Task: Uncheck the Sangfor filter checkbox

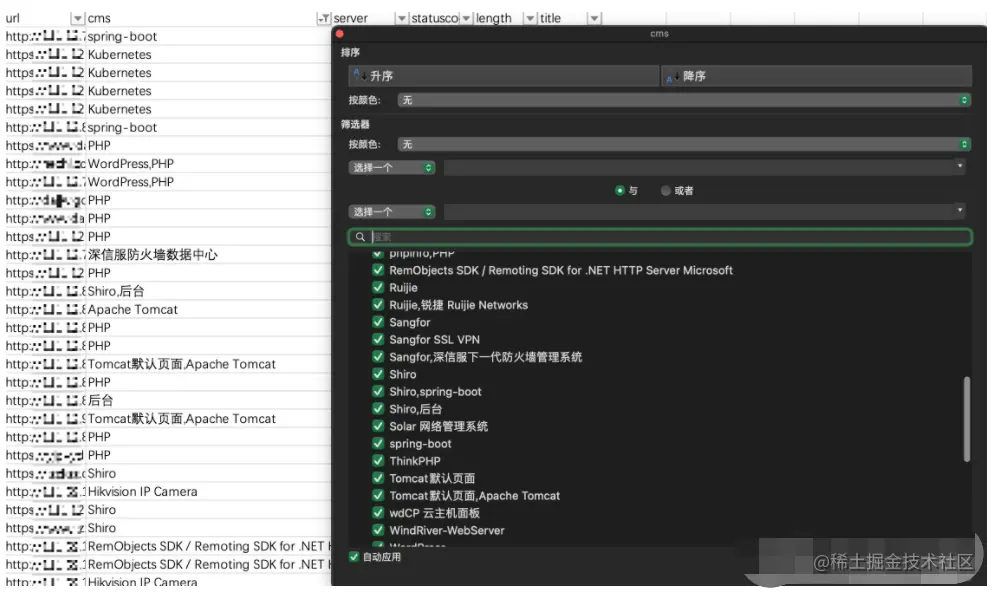Action: tap(378, 322)
